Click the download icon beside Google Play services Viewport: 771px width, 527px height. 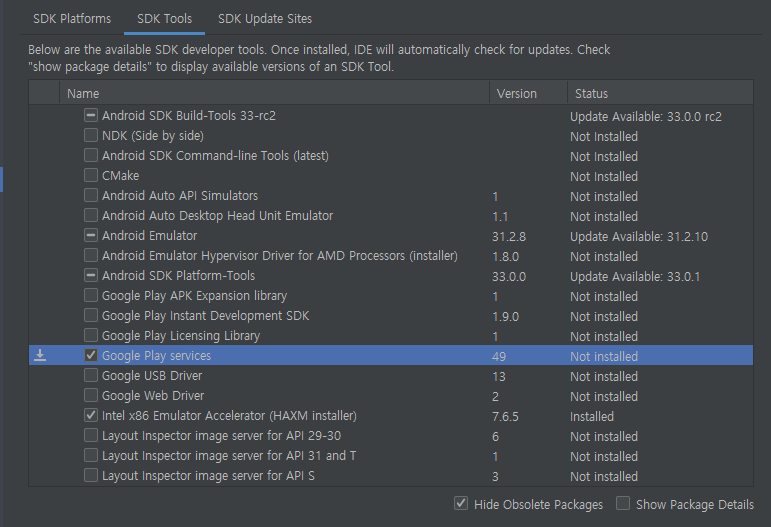pyautogui.click(x=40, y=355)
